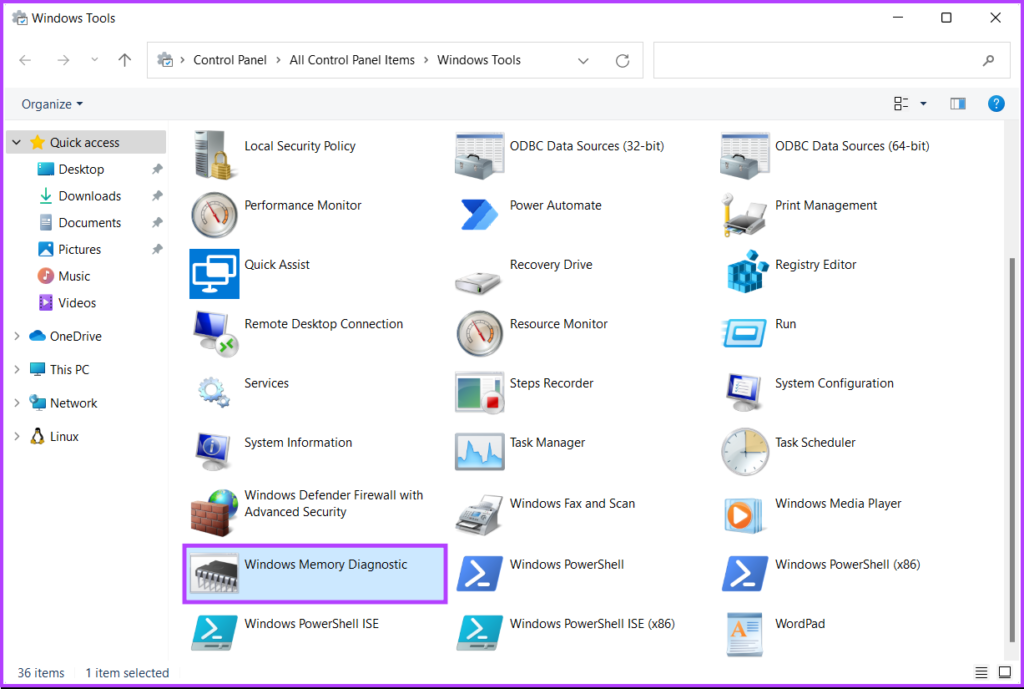
Task: Click the Help question mark icon
Action: 996,104
